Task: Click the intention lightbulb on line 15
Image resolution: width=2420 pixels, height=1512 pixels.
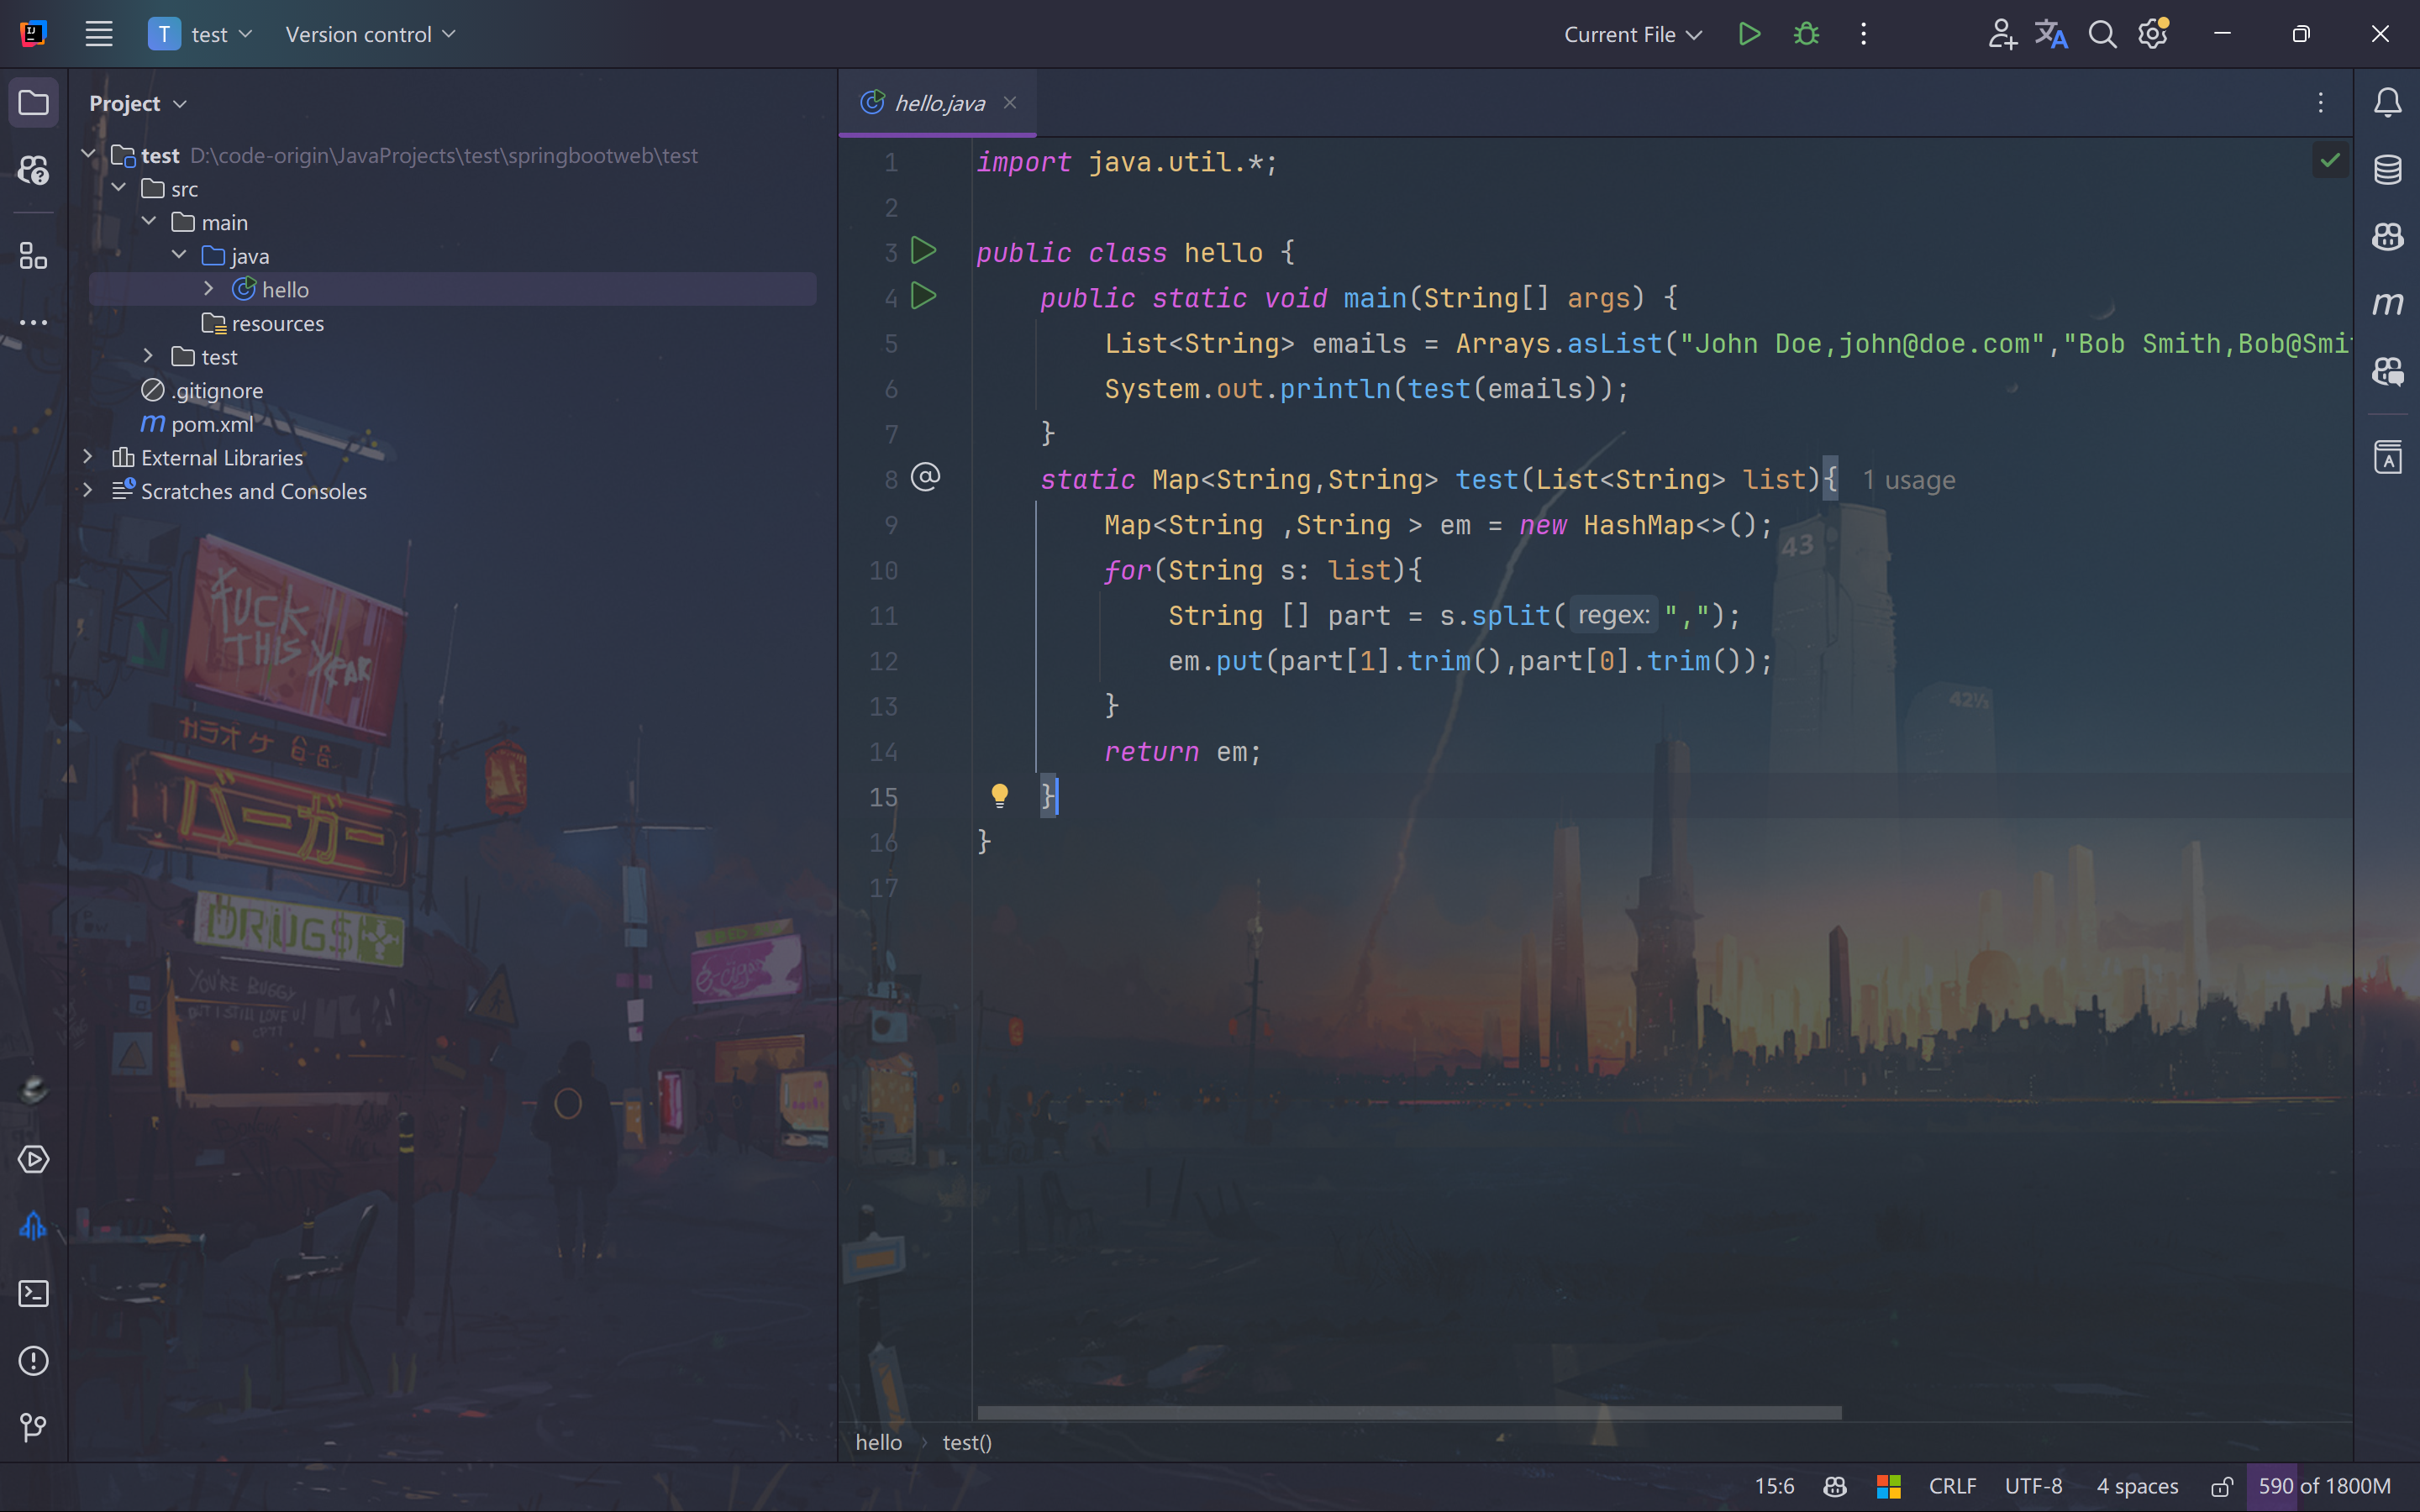Action: [999, 796]
